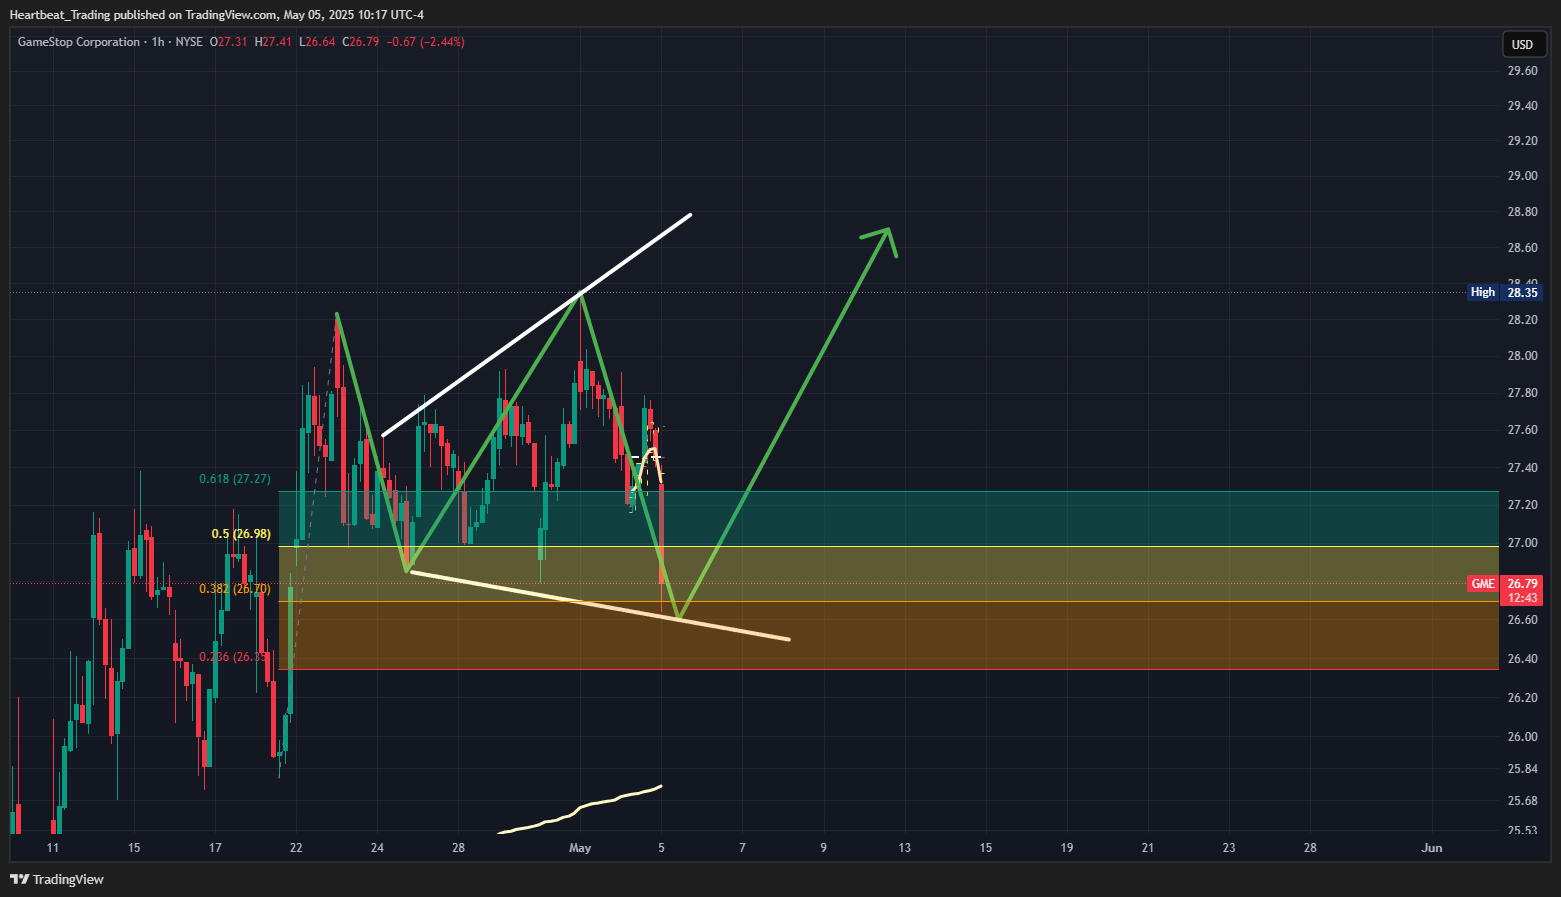Click the GME 26.79 current price label
This screenshot has width=1561, height=897.
(1504, 590)
